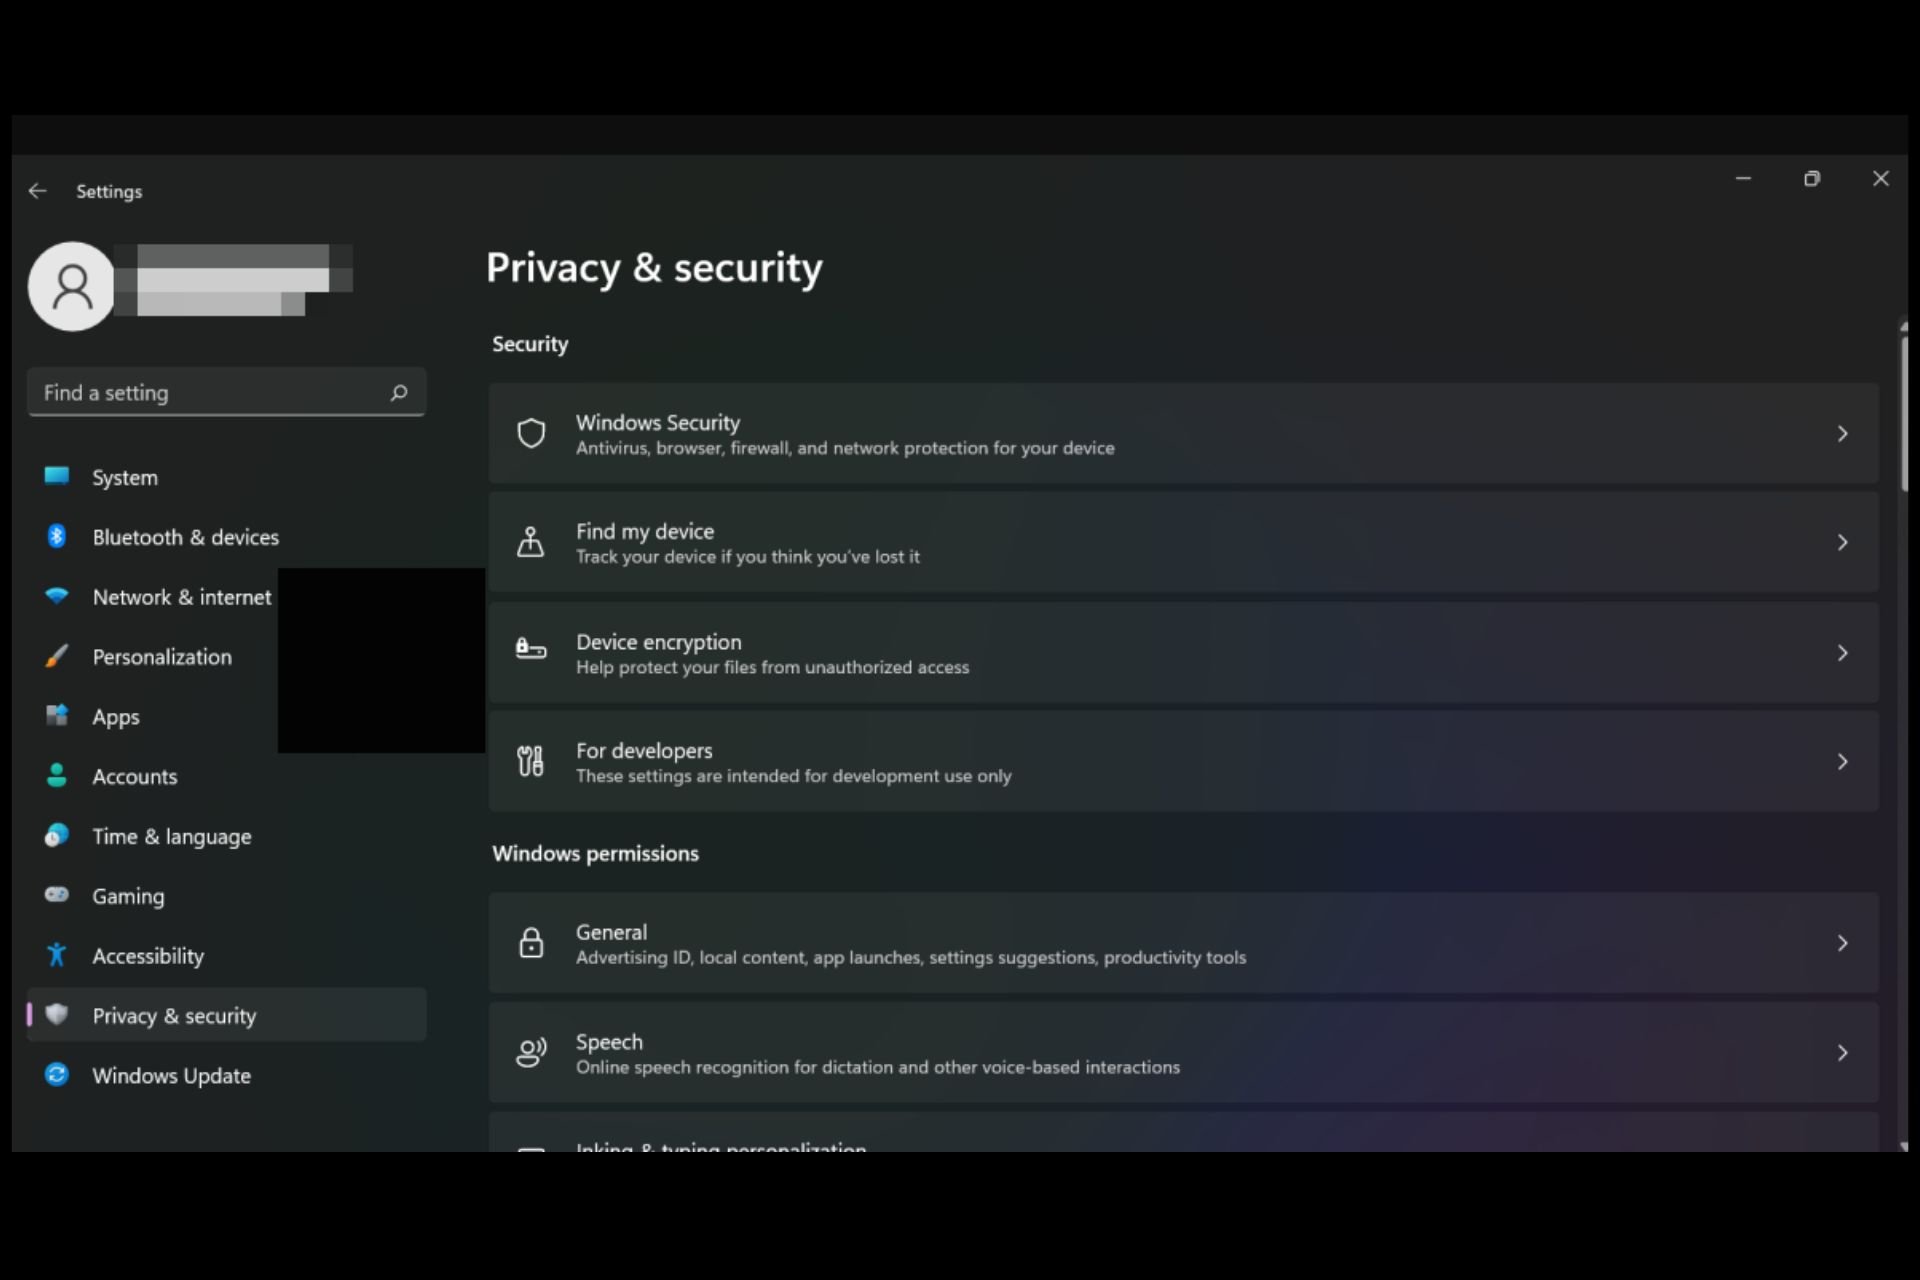Open the Gaming category
This screenshot has height=1280, width=1920.
pyautogui.click(x=227, y=896)
